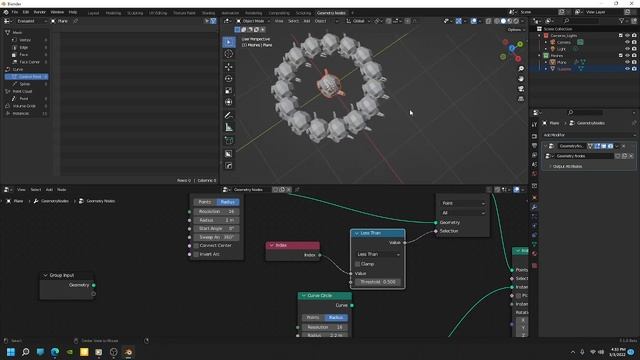Screen dimensions: 640x360
Task: Hide the Plane object with eye icon
Action: tap(627, 62)
